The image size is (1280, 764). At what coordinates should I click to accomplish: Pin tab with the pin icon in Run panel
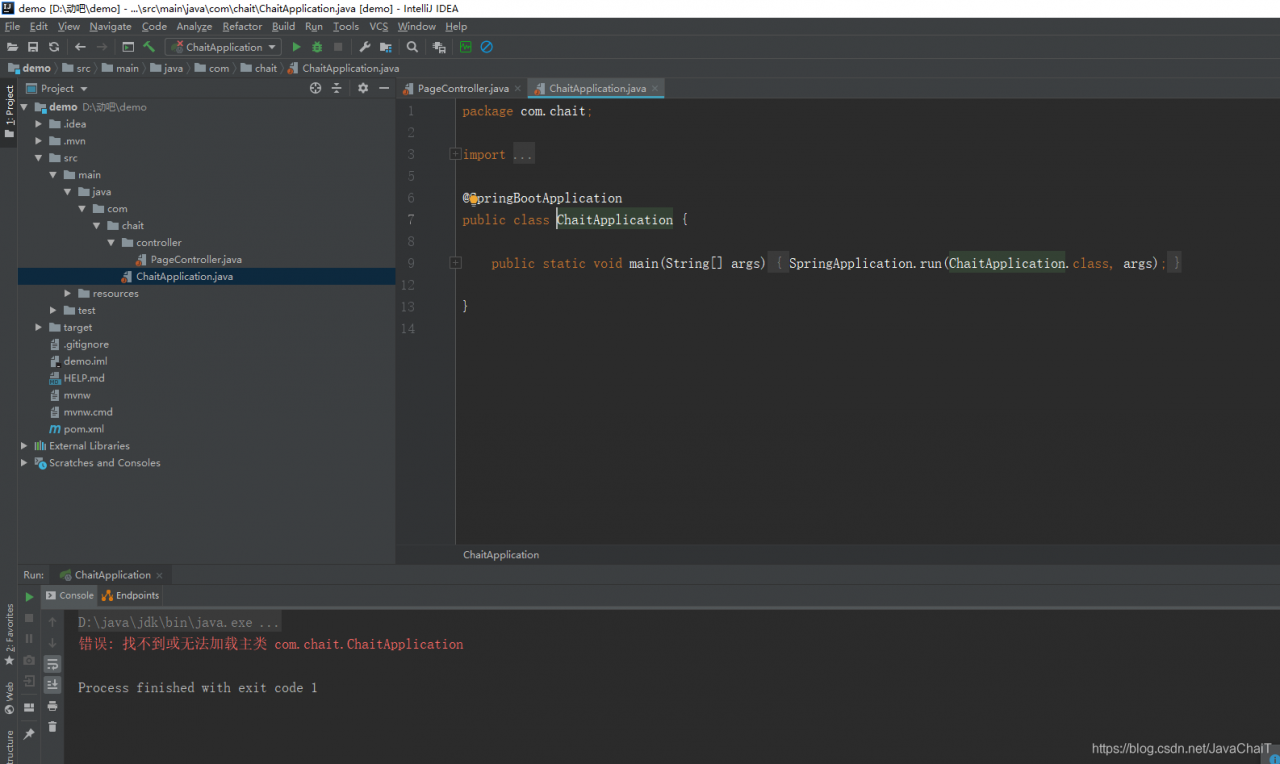(x=29, y=733)
